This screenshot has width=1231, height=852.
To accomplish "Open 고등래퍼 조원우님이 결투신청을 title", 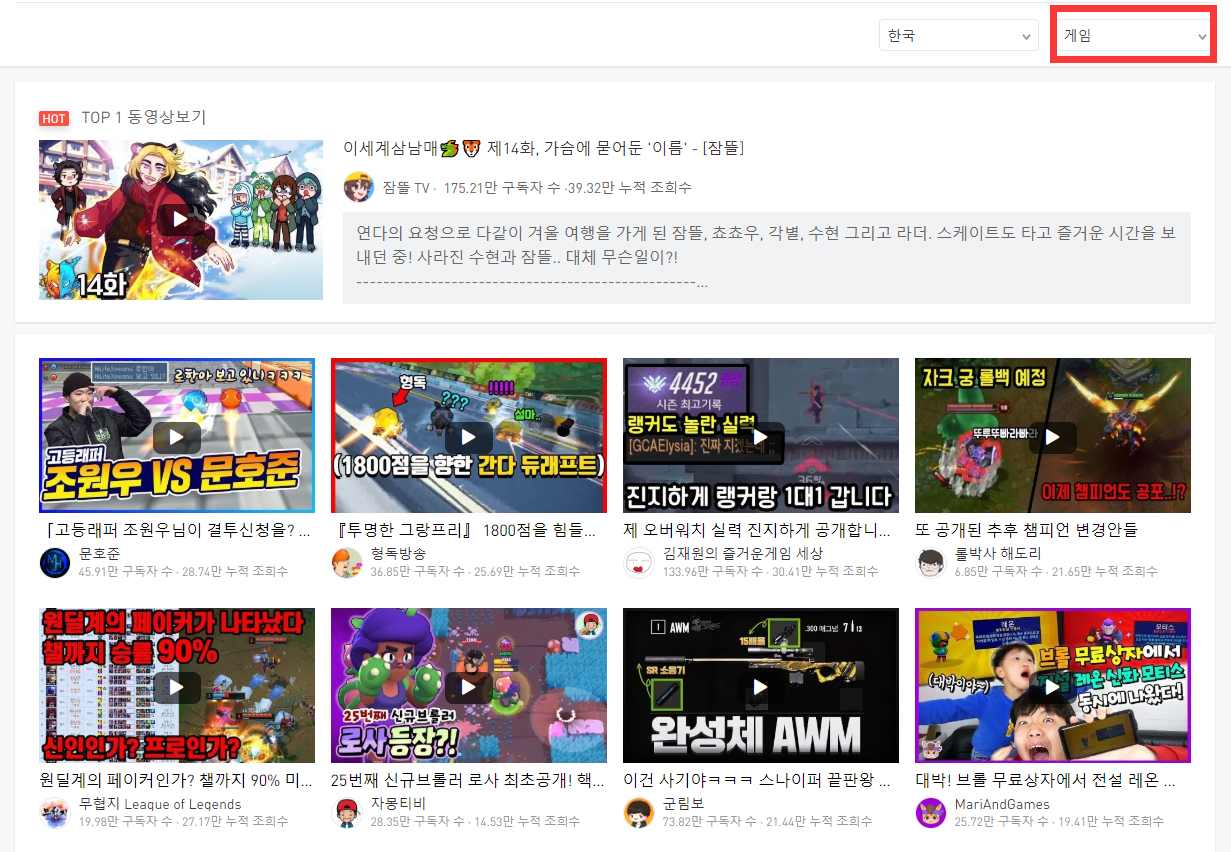I will [175, 530].
